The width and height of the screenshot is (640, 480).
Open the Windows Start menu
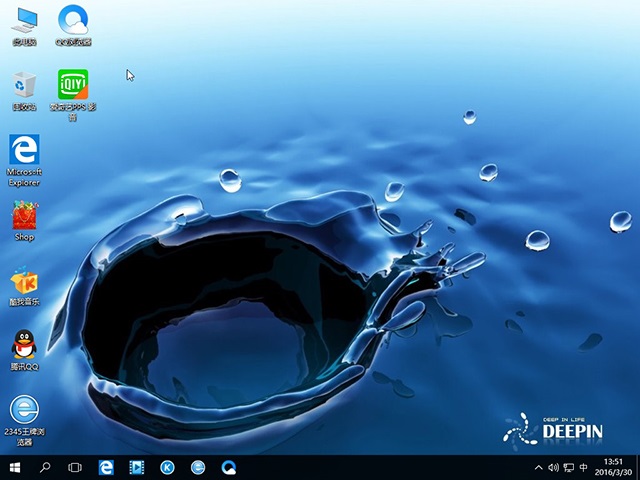point(15,467)
